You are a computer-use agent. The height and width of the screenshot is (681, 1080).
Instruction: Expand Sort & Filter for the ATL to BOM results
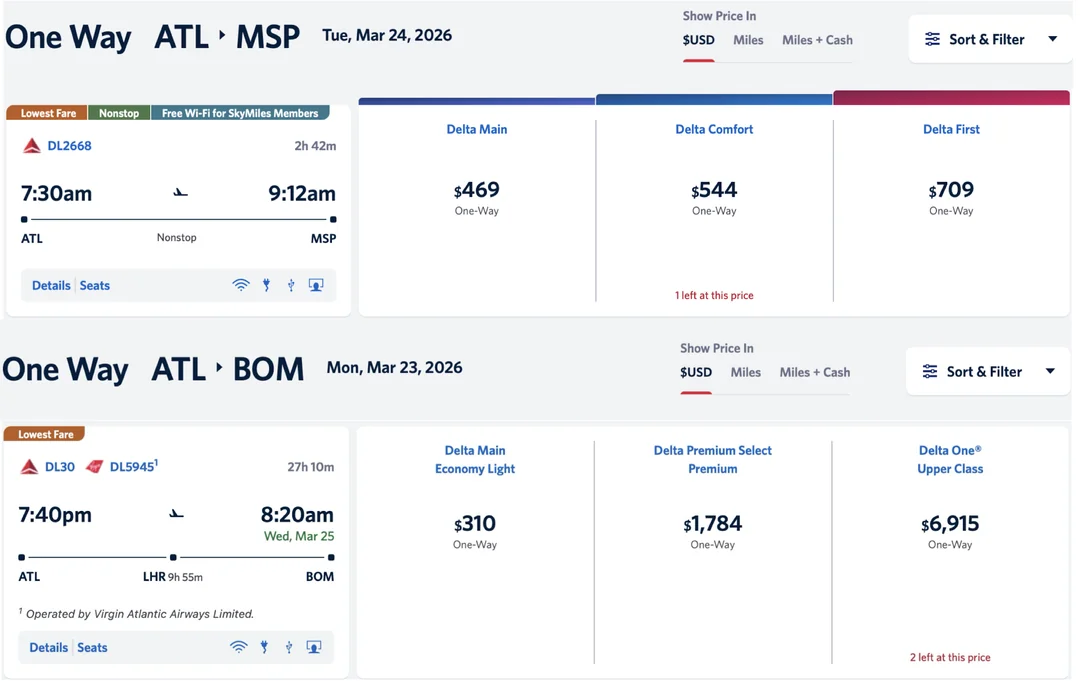pos(986,371)
